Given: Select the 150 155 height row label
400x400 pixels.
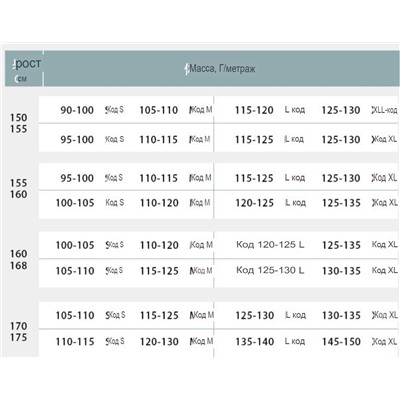Looking at the screenshot, I should point(18,123).
